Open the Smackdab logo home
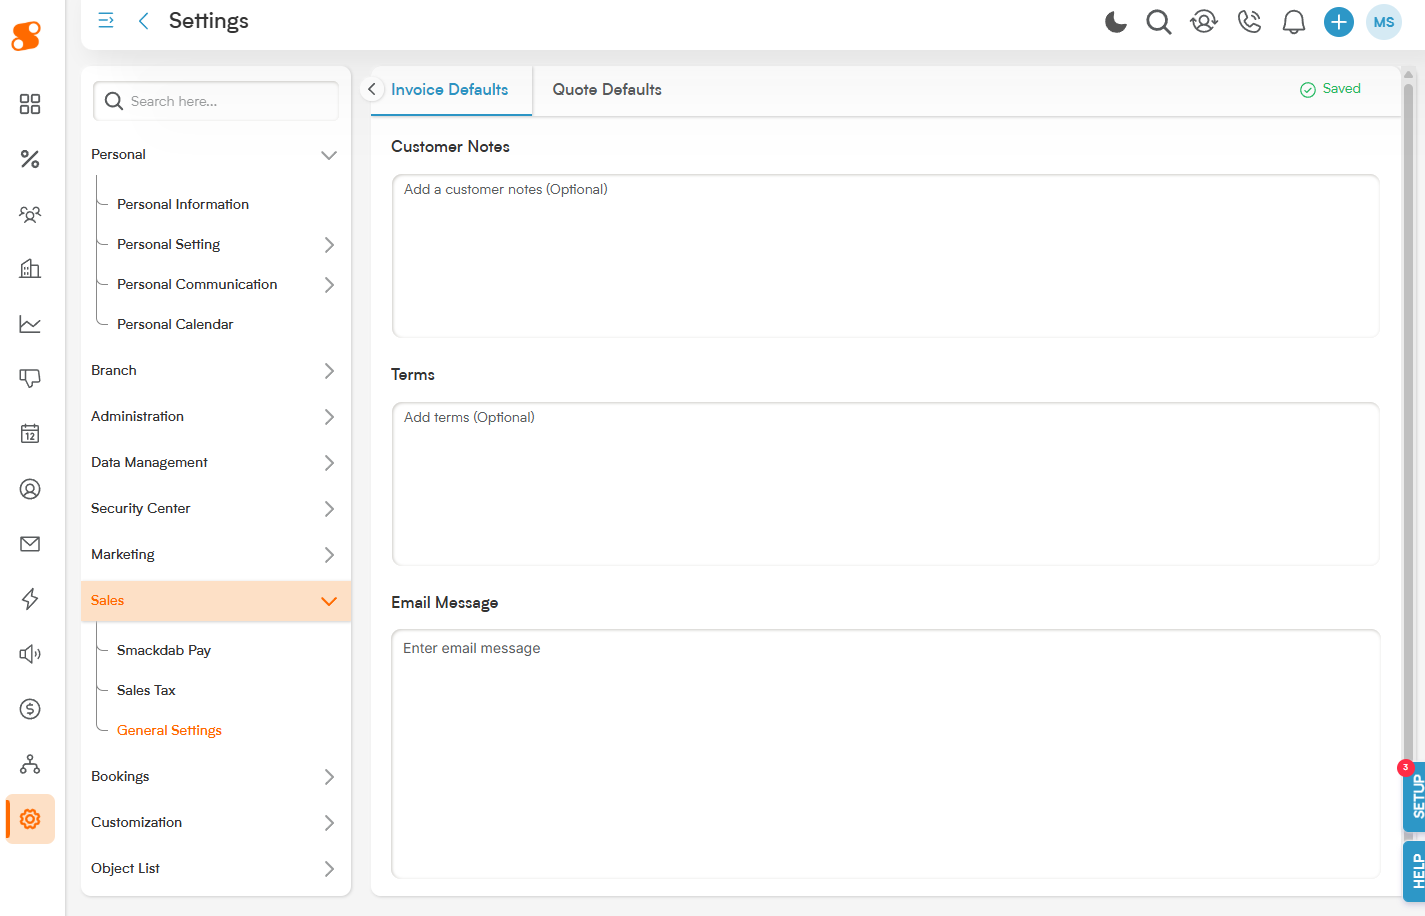This screenshot has height=916, width=1425. [26, 36]
